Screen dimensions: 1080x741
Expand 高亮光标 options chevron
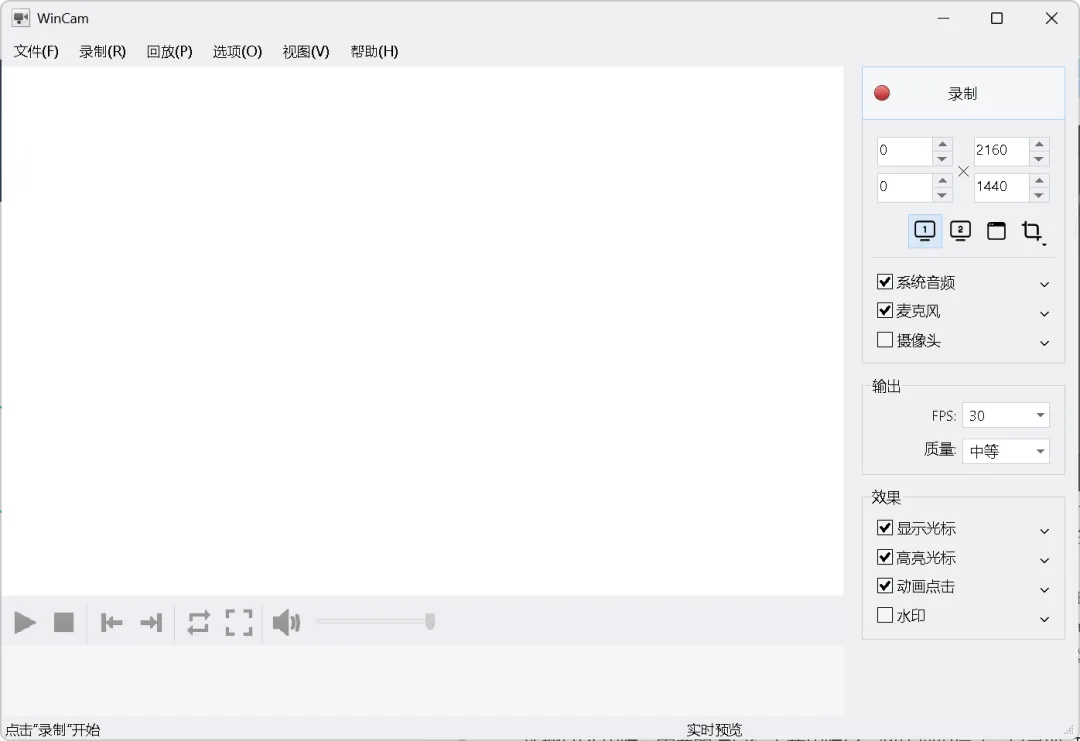[x=1044, y=561]
